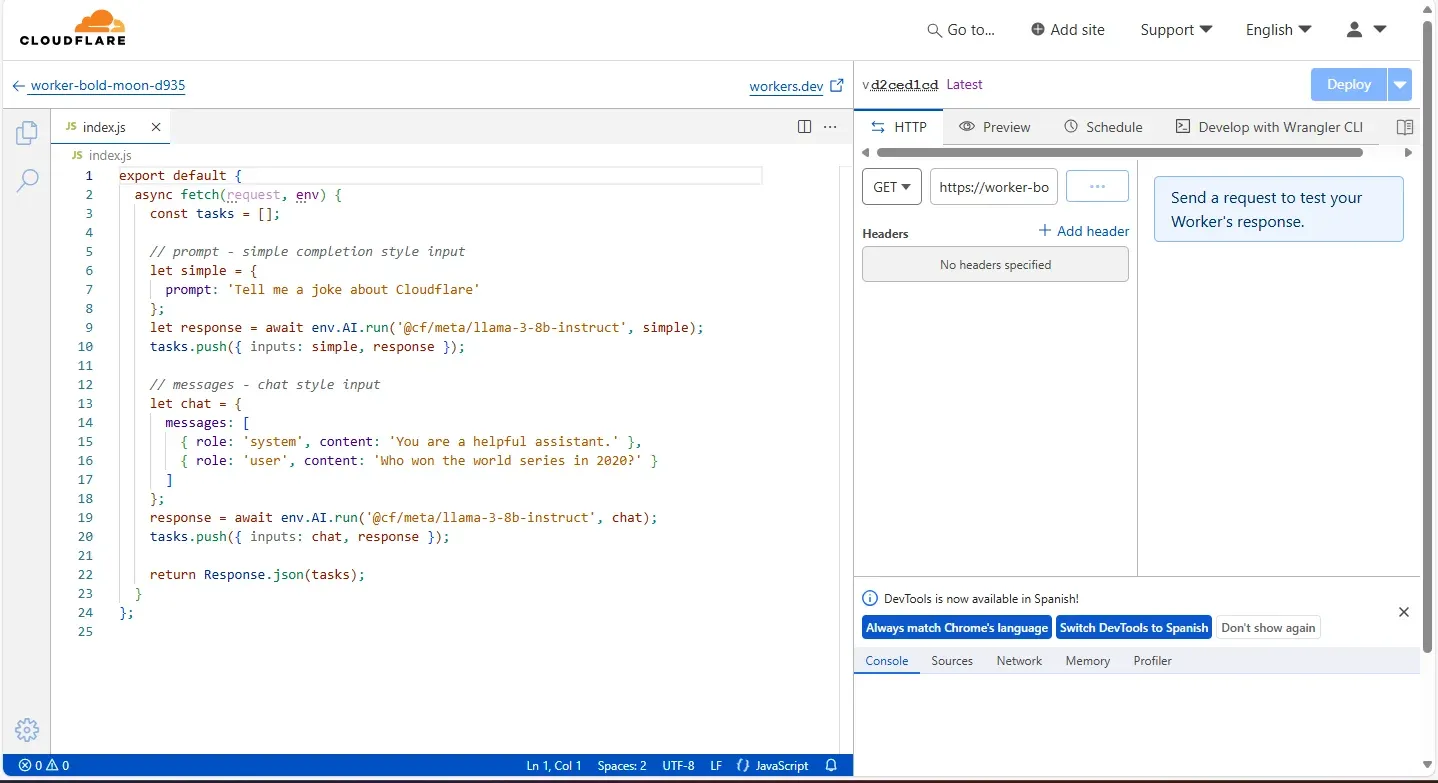Click the split editor icon
The image size is (1438, 783).
tap(804, 127)
